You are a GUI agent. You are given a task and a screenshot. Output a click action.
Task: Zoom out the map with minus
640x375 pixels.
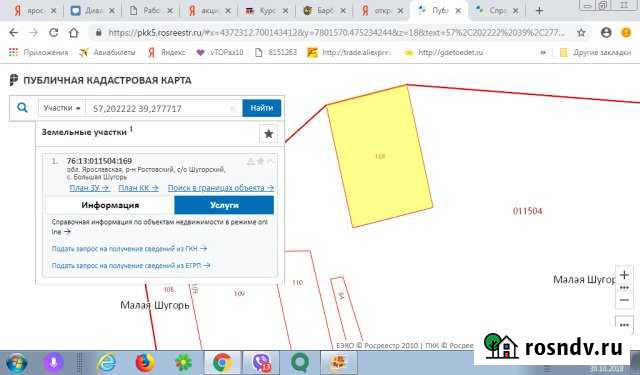click(x=624, y=300)
